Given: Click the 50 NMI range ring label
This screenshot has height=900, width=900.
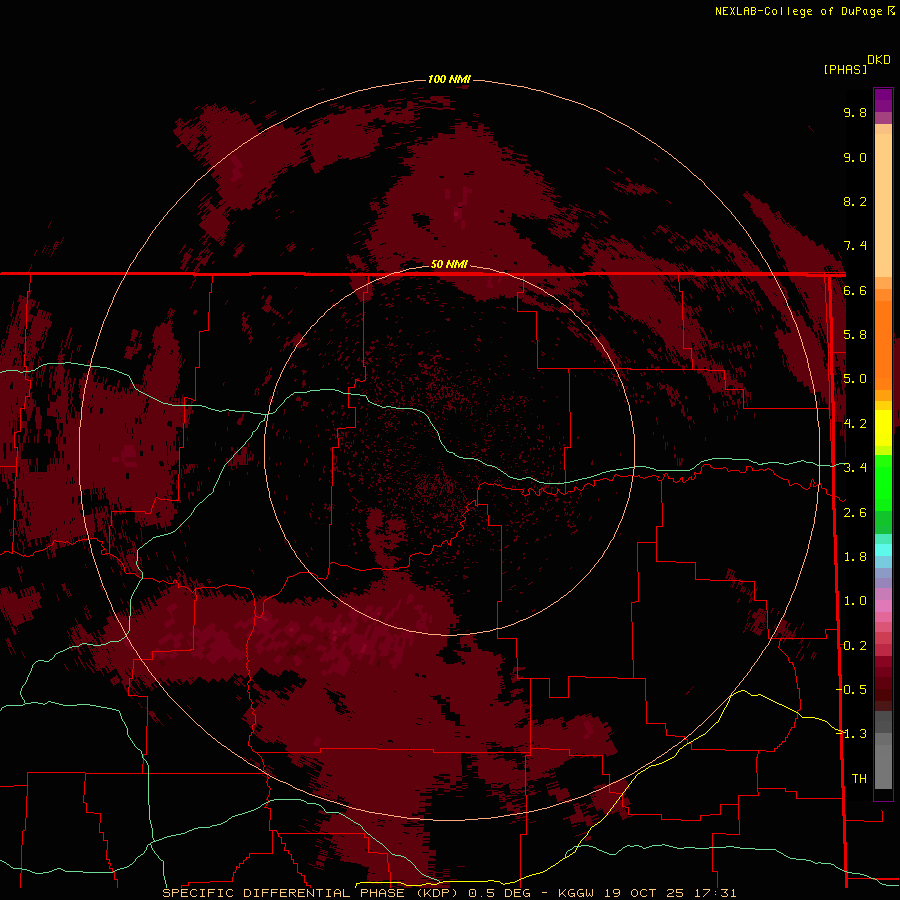Looking at the screenshot, I should point(449,264).
